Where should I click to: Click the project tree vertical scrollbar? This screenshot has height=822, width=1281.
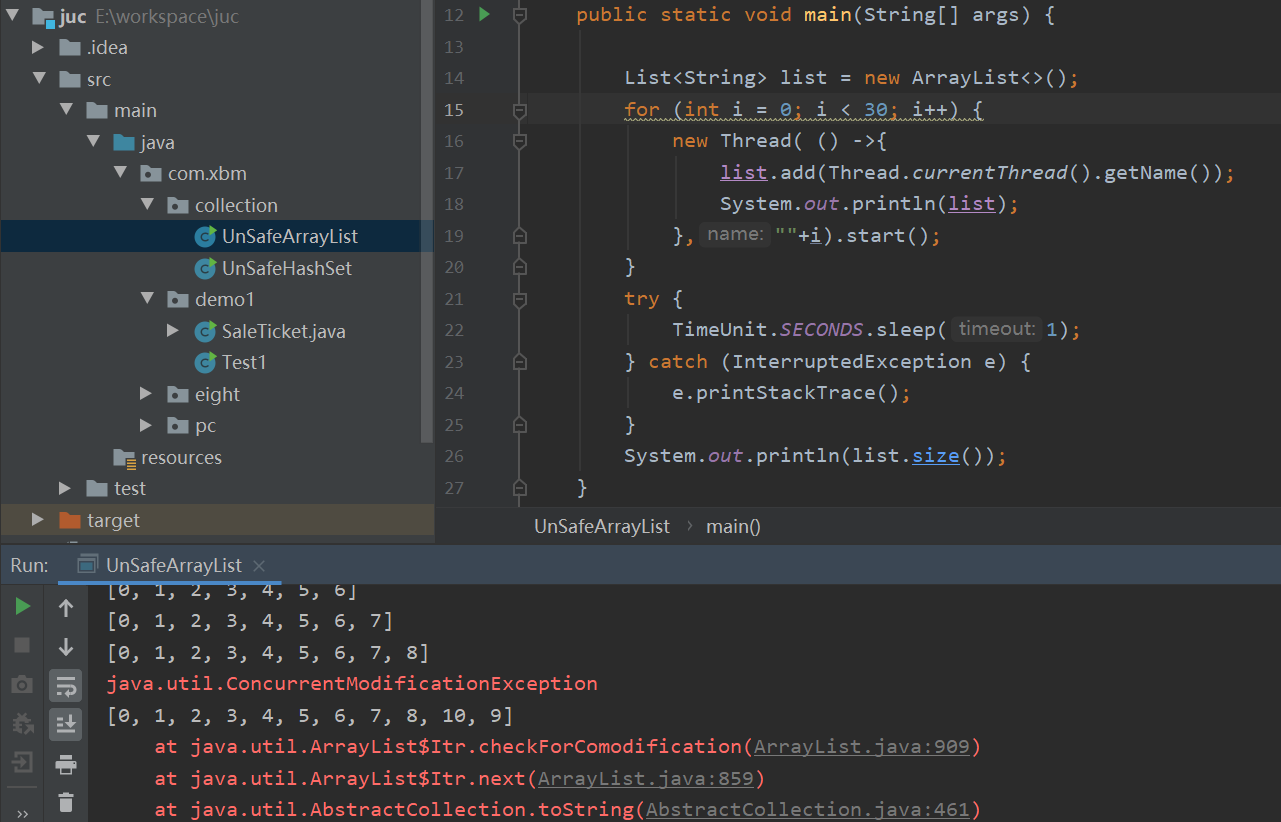click(x=429, y=220)
